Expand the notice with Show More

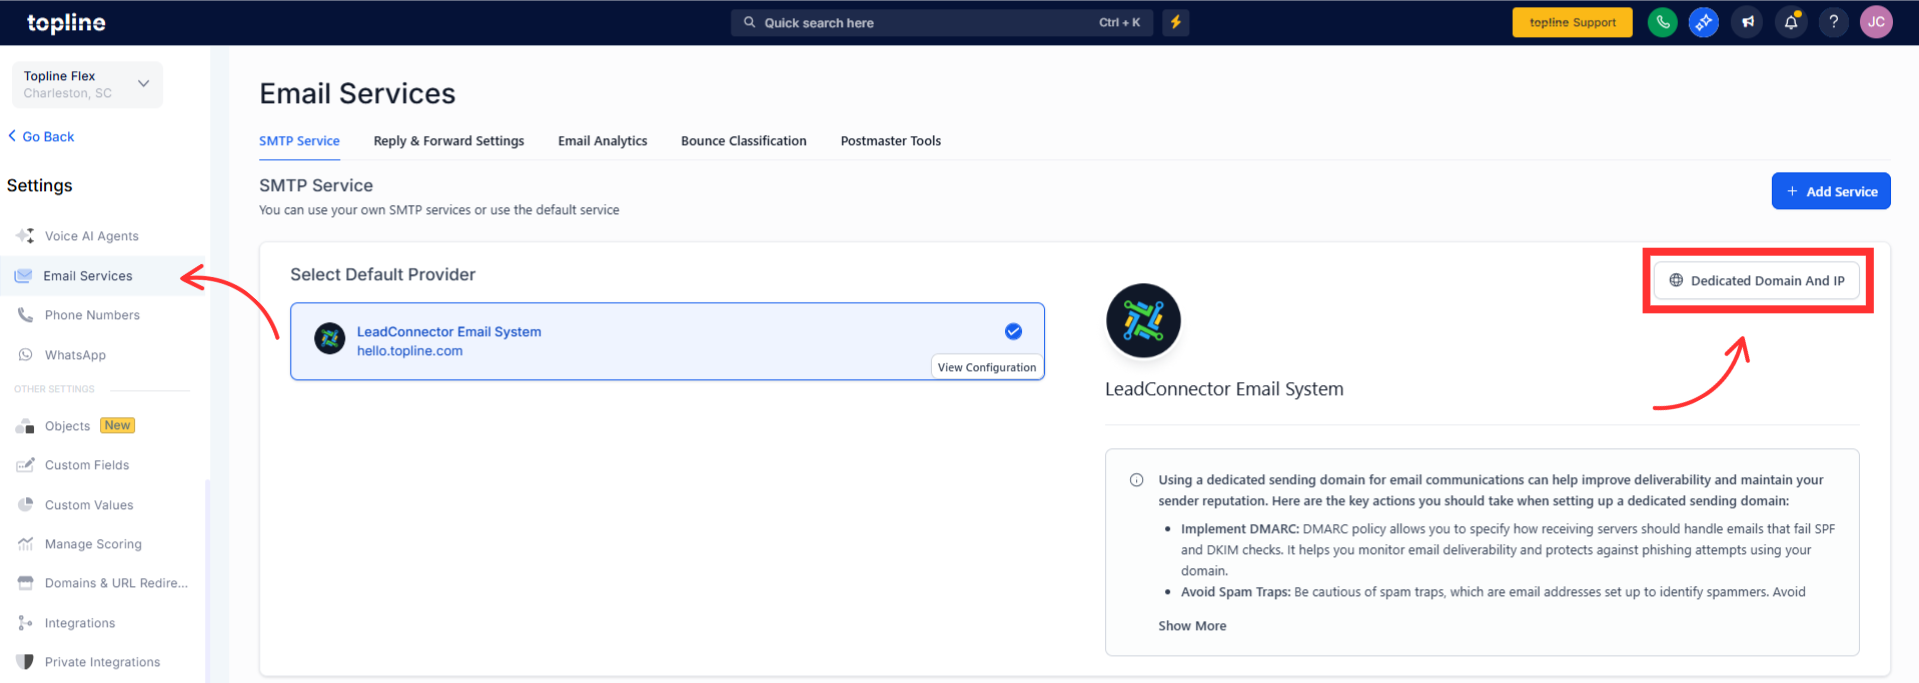(1192, 626)
